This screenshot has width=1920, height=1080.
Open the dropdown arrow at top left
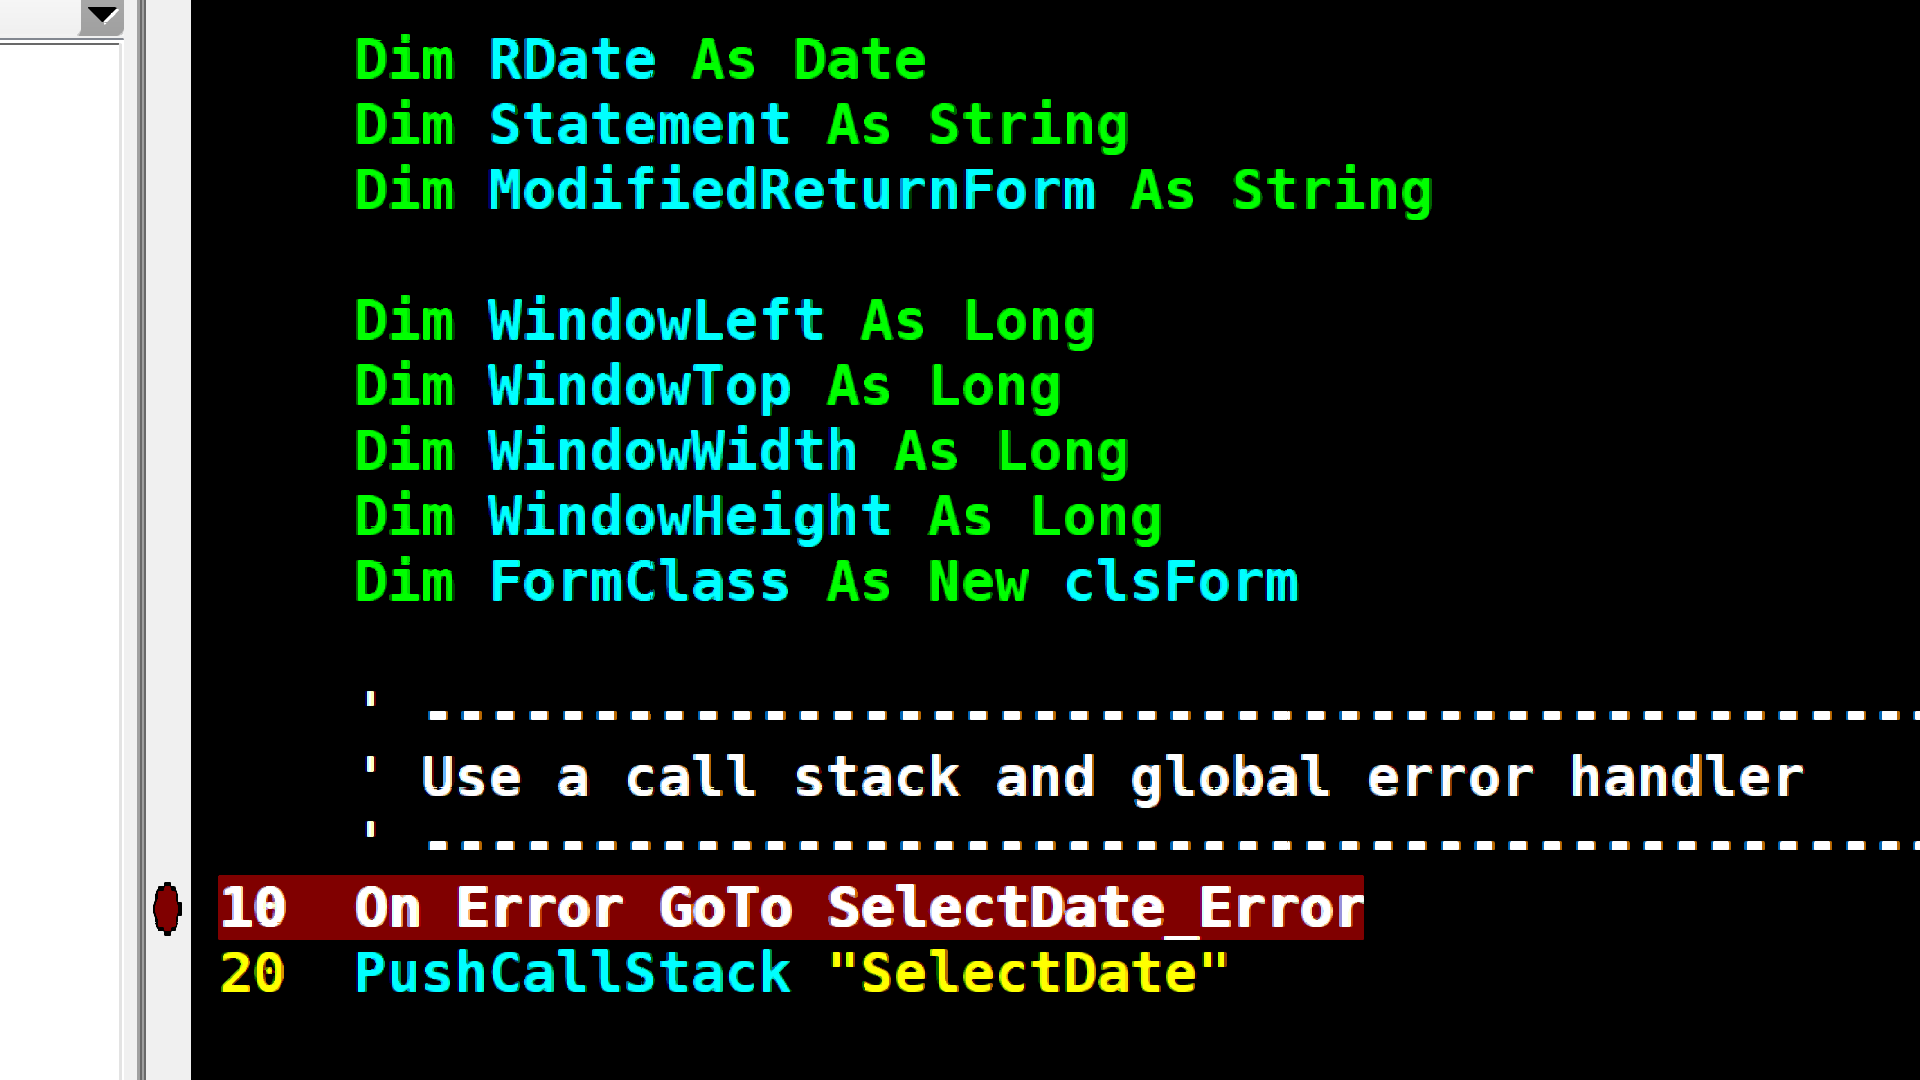(x=102, y=16)
